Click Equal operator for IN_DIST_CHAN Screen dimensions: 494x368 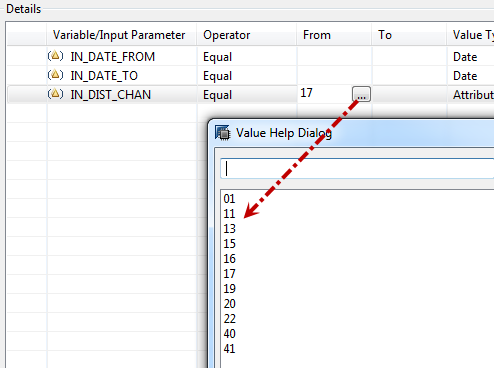(x=217, y=95)
